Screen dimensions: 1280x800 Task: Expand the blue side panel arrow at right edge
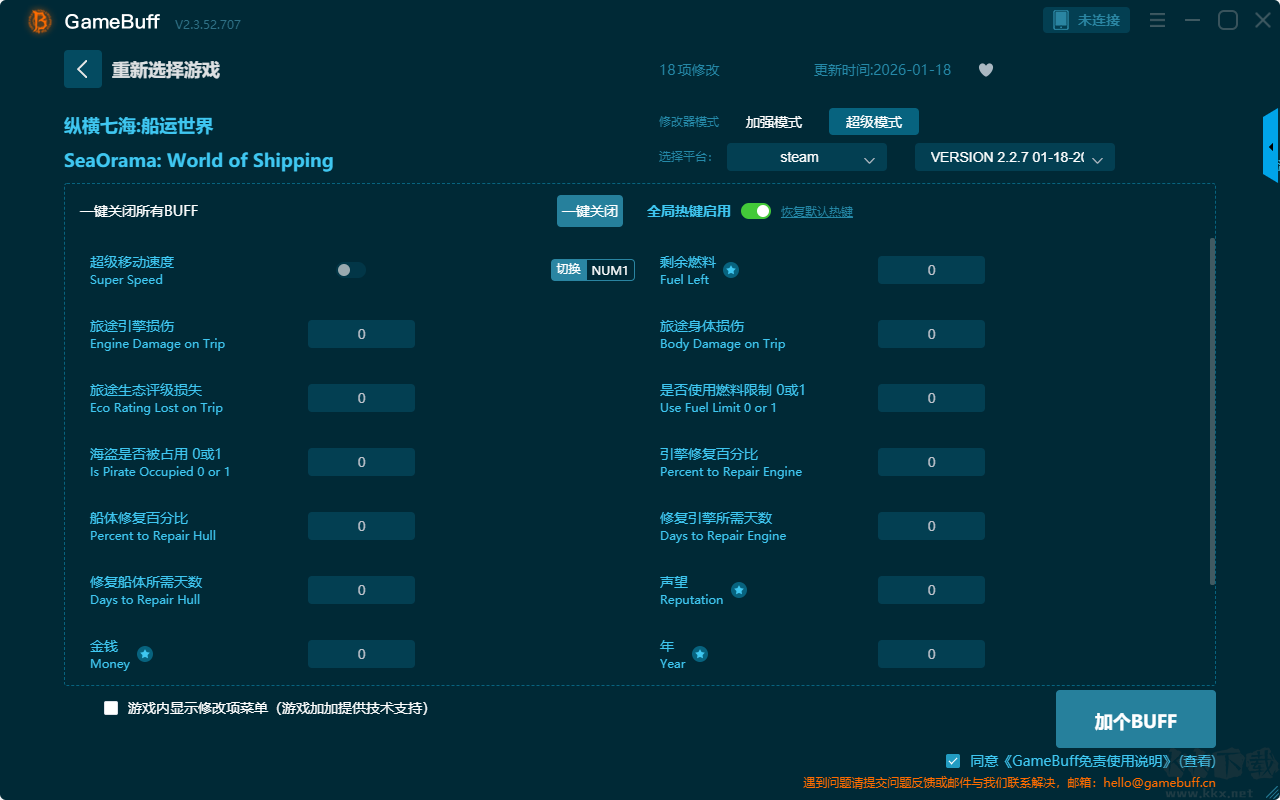(x=1271, y=146)
